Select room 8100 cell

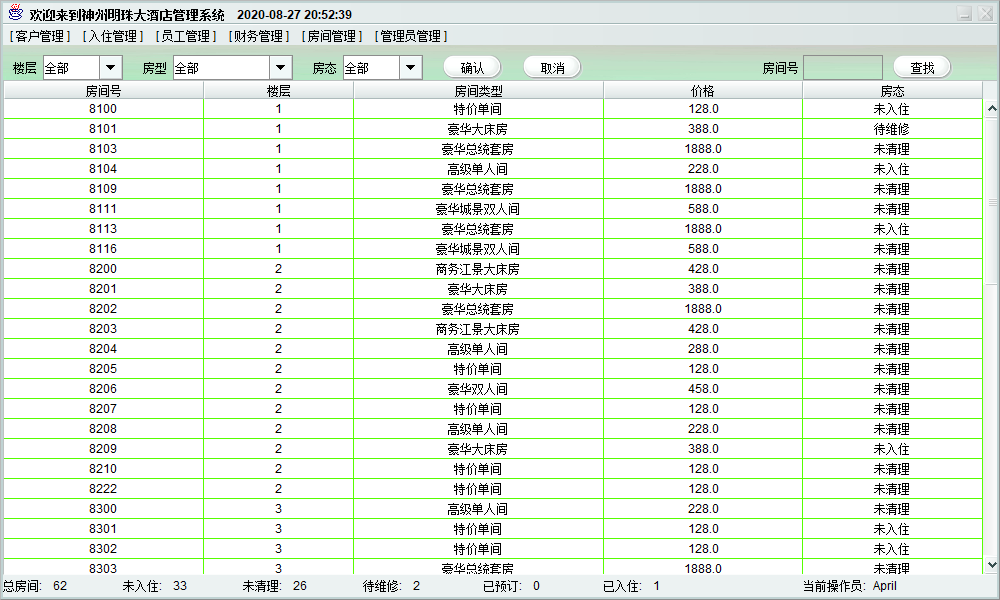click(103, 109)
